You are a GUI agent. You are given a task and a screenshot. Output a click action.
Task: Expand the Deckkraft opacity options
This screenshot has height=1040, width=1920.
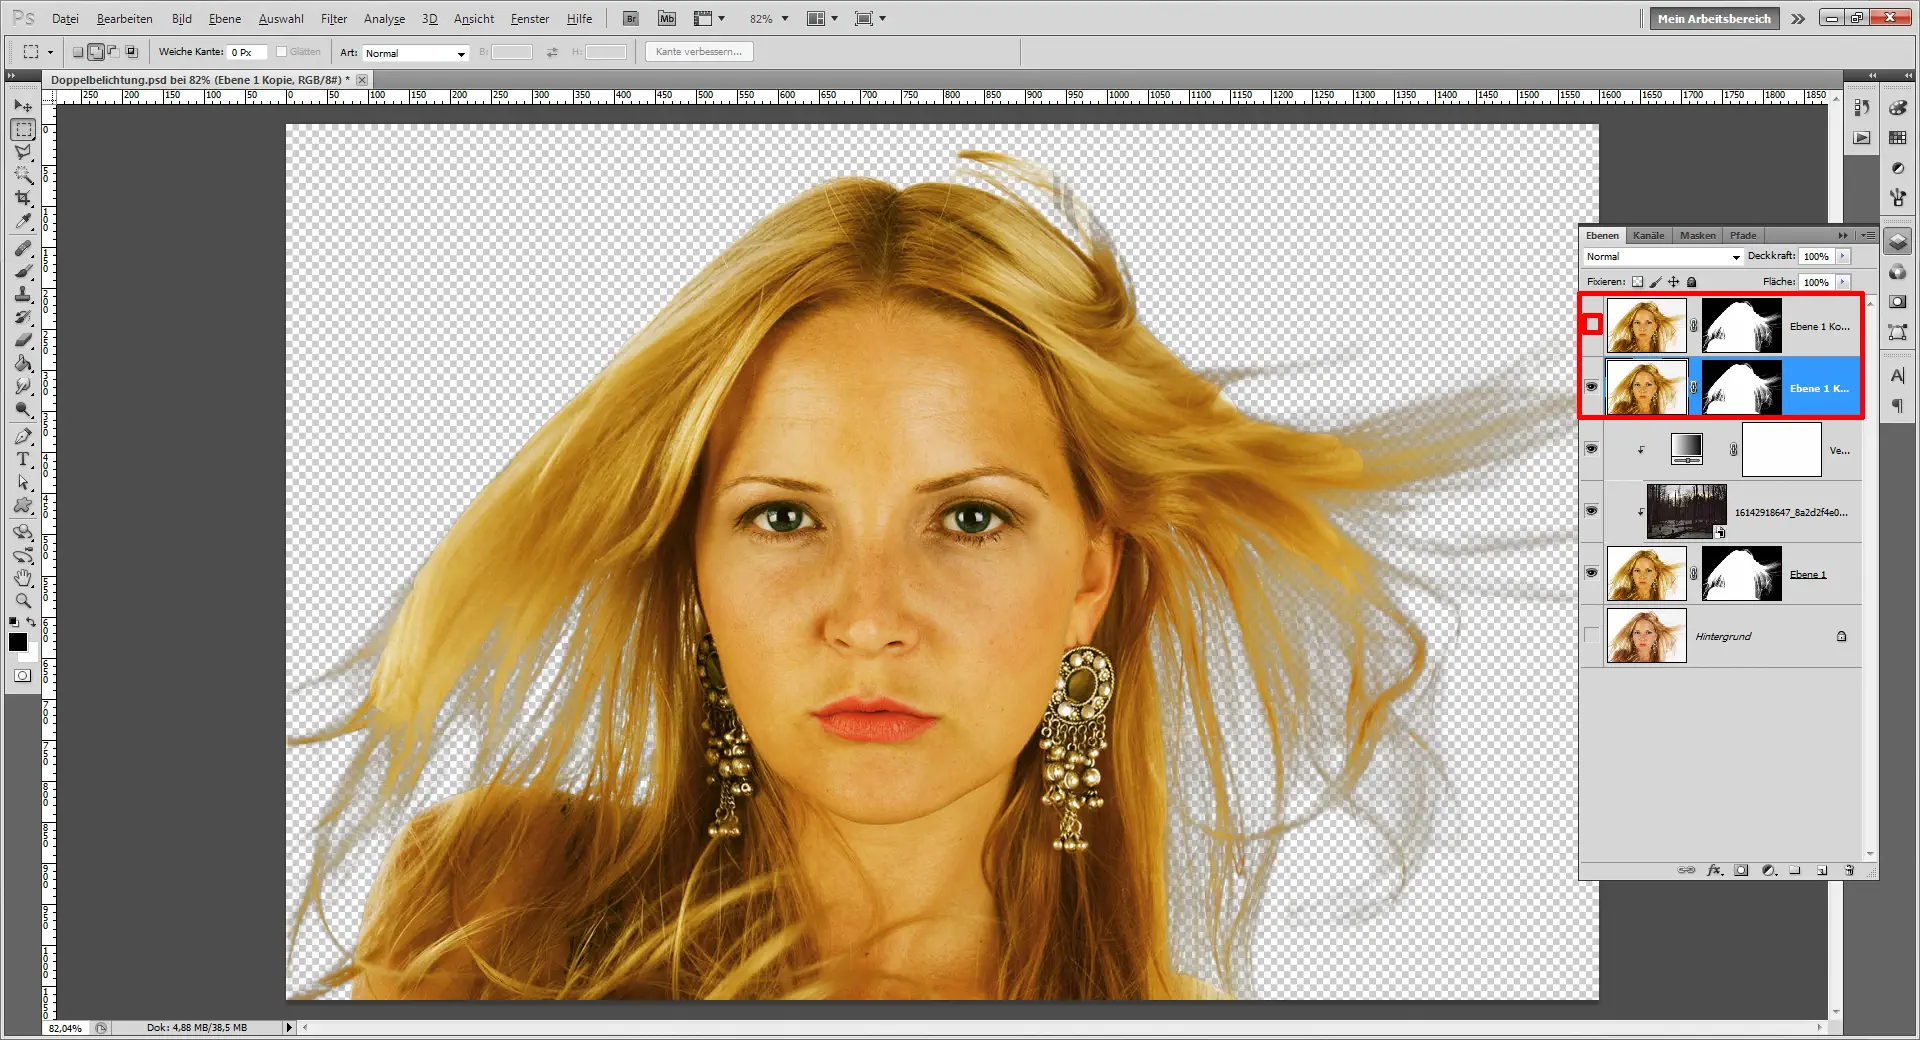[1843, 256]
